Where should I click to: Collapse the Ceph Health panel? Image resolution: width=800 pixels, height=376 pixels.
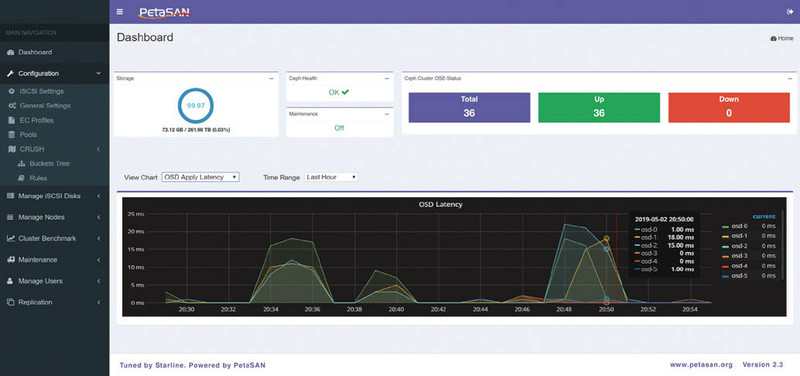[x=387, y=79]
